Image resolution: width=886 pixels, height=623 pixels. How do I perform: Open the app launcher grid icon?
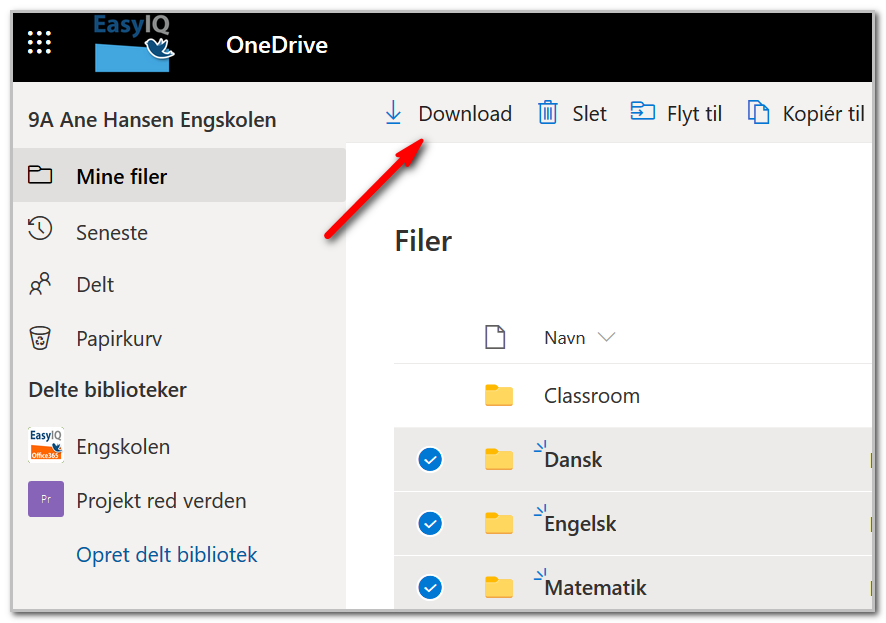[39, 42]
